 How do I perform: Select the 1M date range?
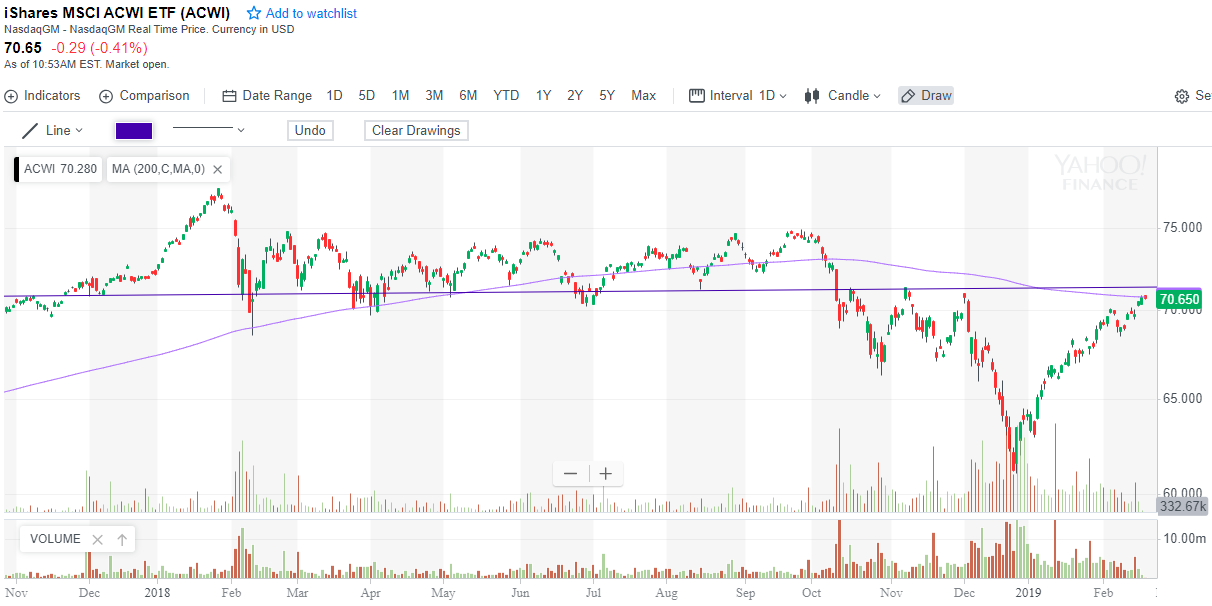click(x=400, y=96)
